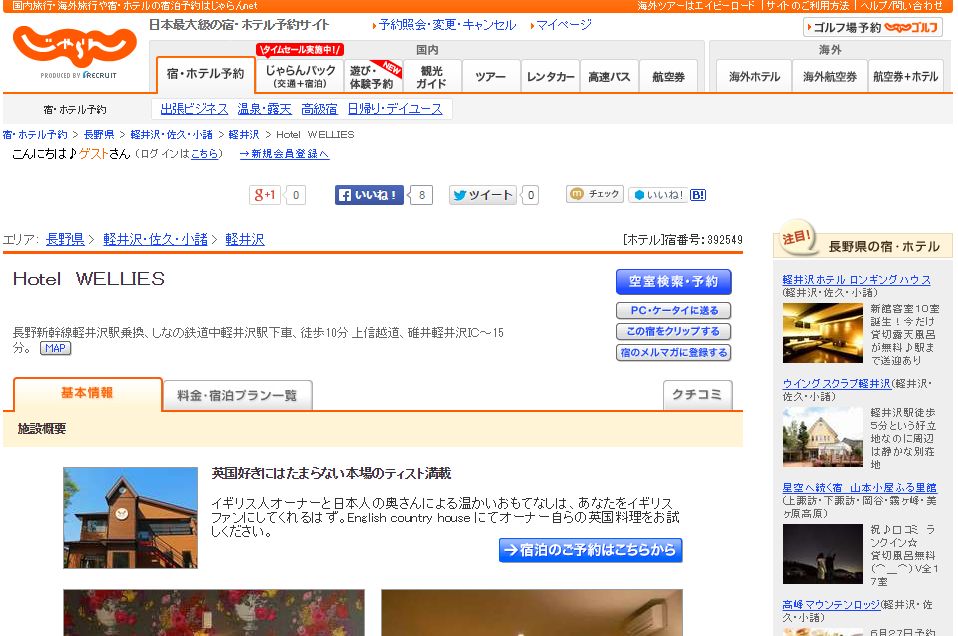
Task: Click 宿・ホテル予約 breadcrumb link
Action: 35,134
